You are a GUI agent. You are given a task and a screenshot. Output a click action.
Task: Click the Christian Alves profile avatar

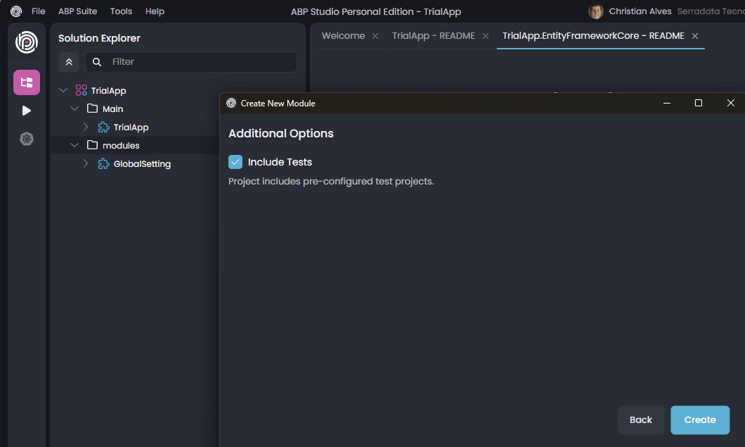tap(596, 12)
